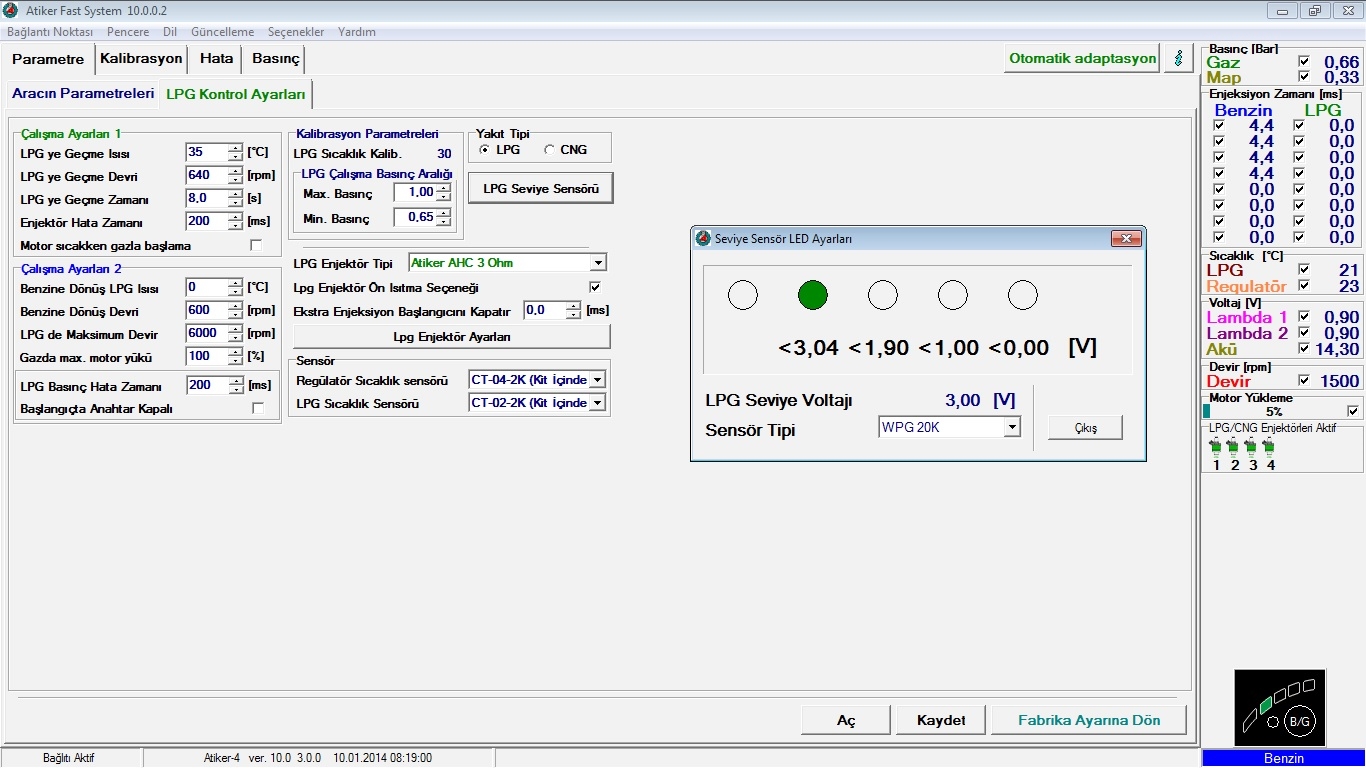Open the Seçenekler menu

coord(297,32)
